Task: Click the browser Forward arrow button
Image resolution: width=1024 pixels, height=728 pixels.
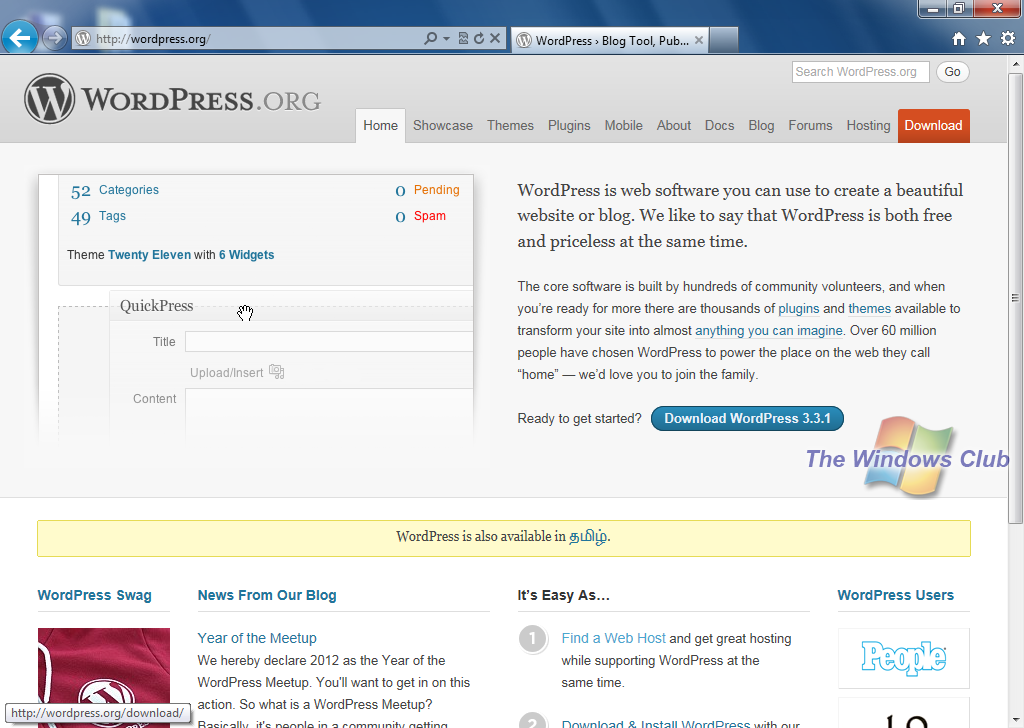Action: [55, 39]
